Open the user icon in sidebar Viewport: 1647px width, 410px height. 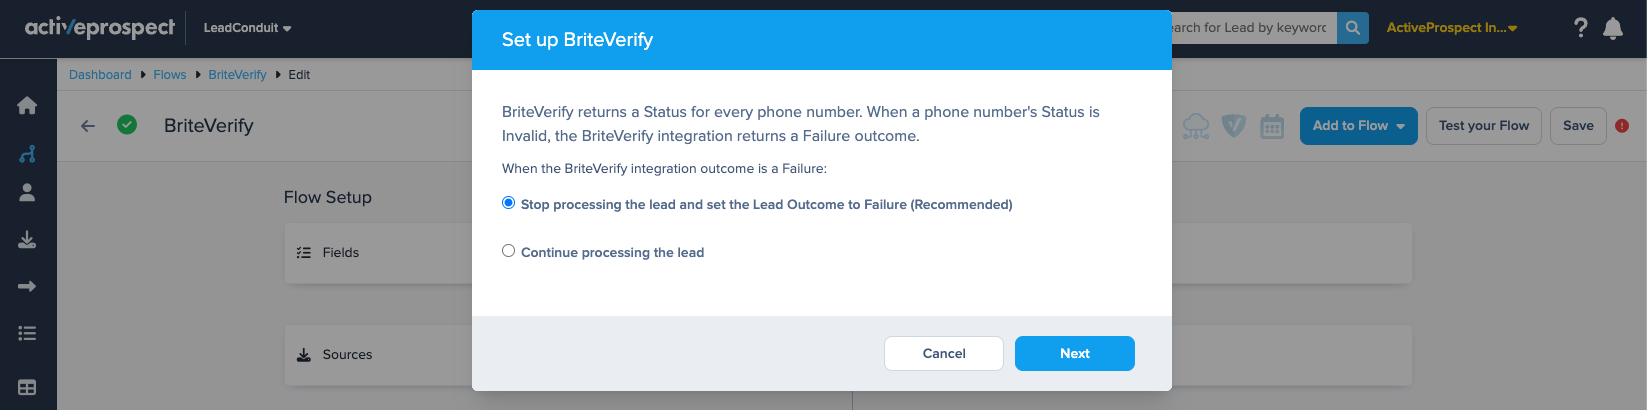(27, 192)
